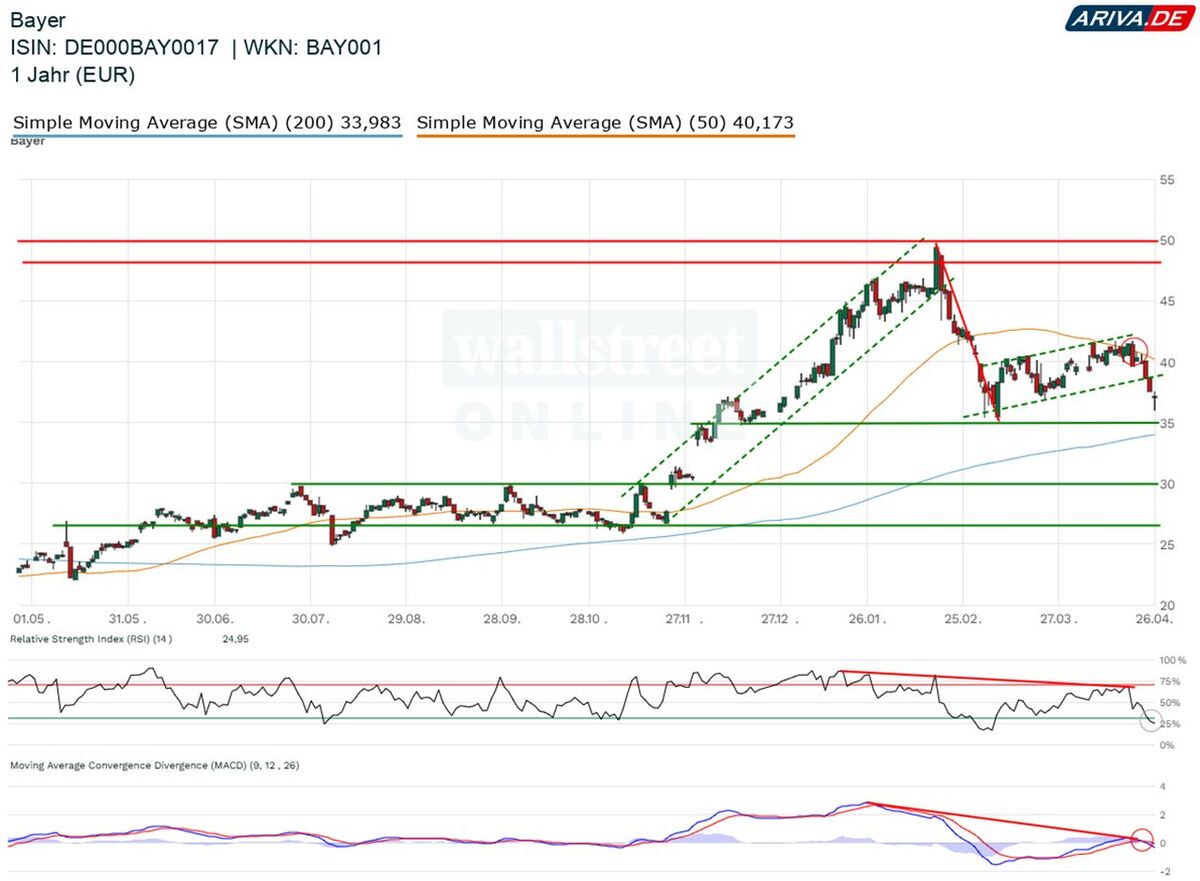Click the ARIVA.DE logo

[x=1129, y=17]
